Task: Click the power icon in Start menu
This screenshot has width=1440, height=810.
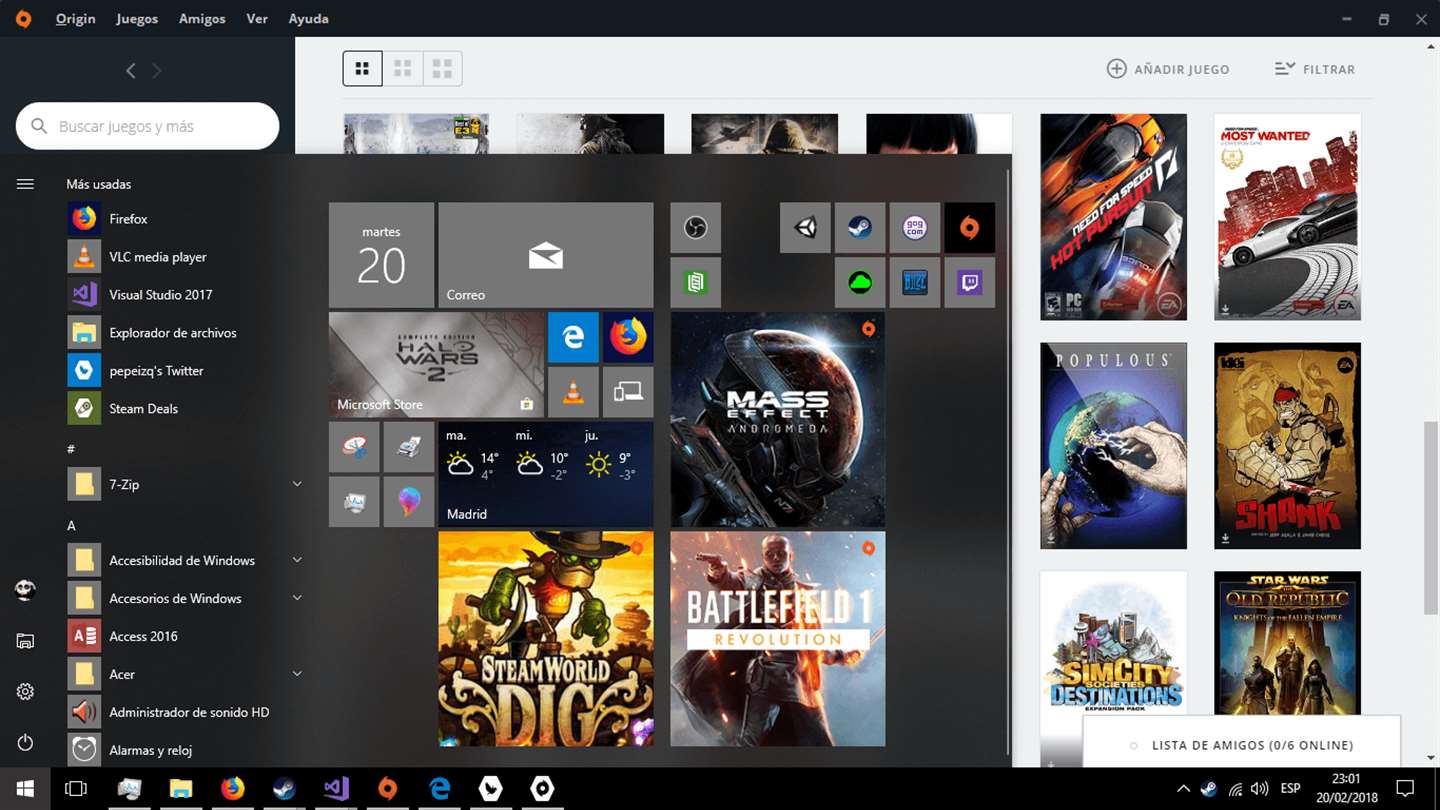Action: [25, 743]
